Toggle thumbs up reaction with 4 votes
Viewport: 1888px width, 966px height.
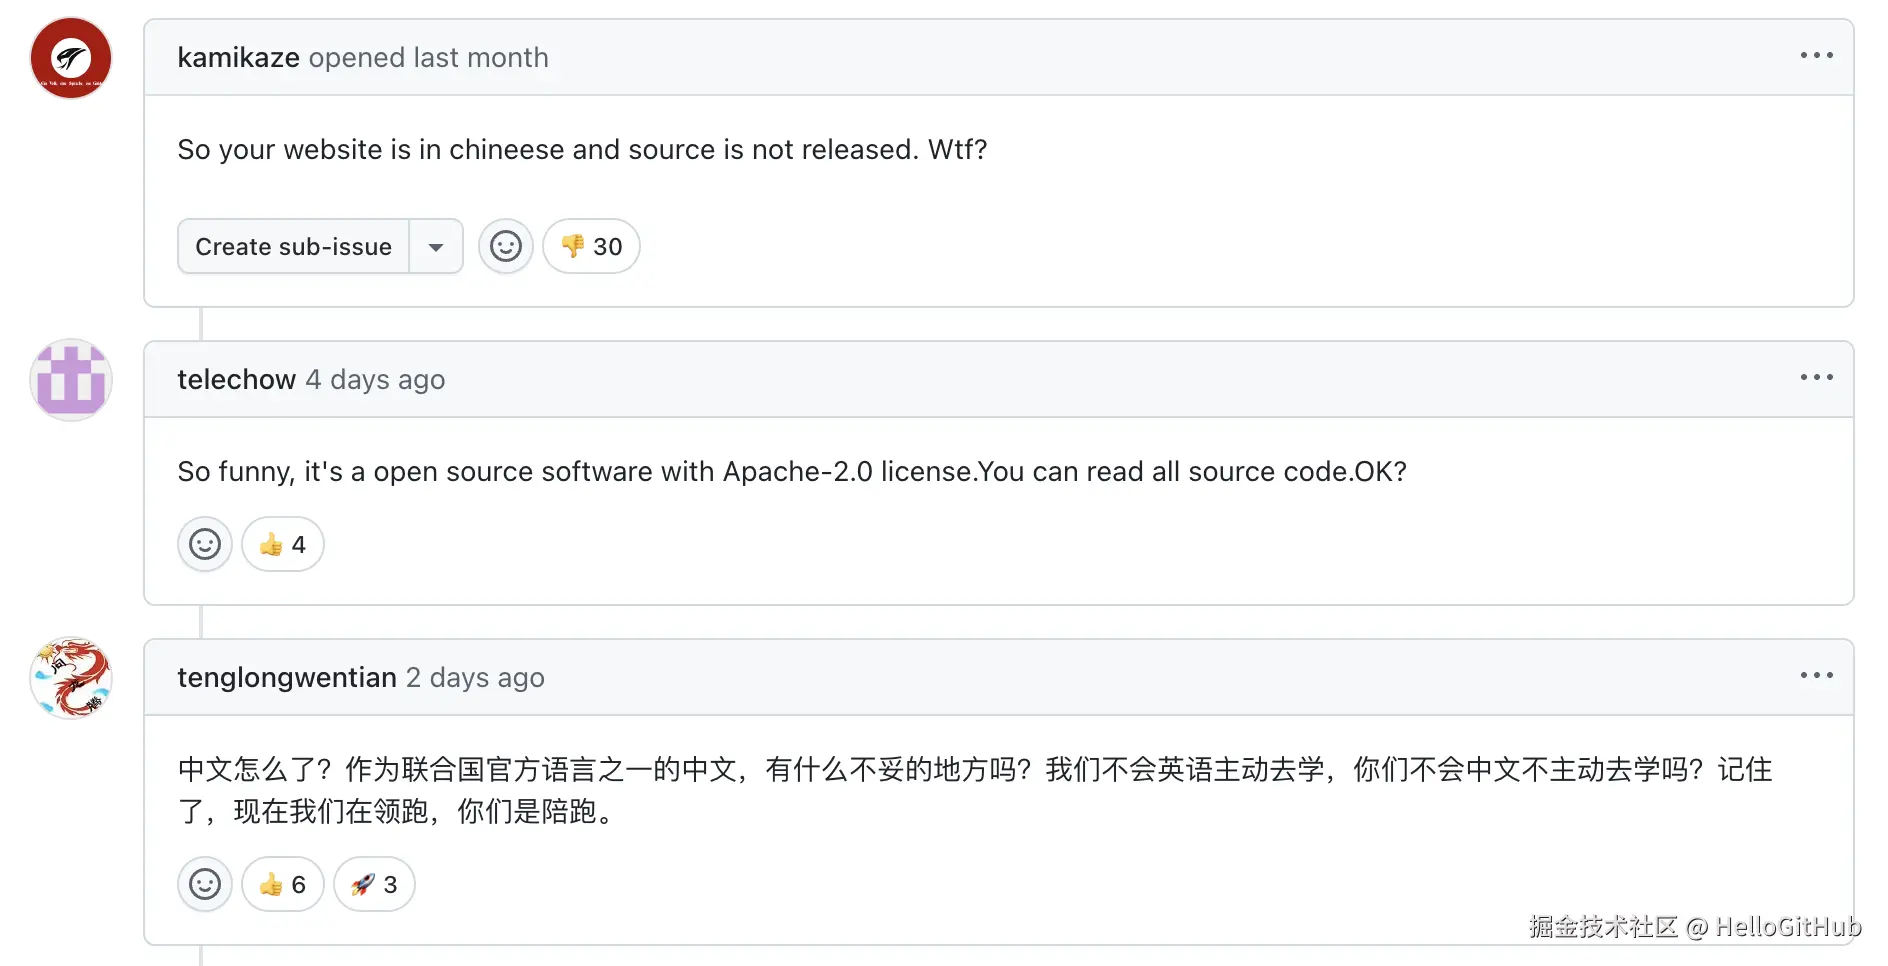282,544
